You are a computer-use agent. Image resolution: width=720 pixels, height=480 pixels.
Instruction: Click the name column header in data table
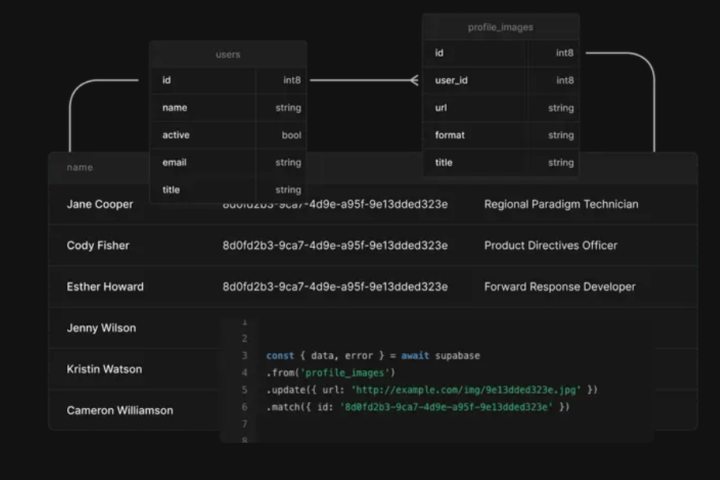click(80, 167)
